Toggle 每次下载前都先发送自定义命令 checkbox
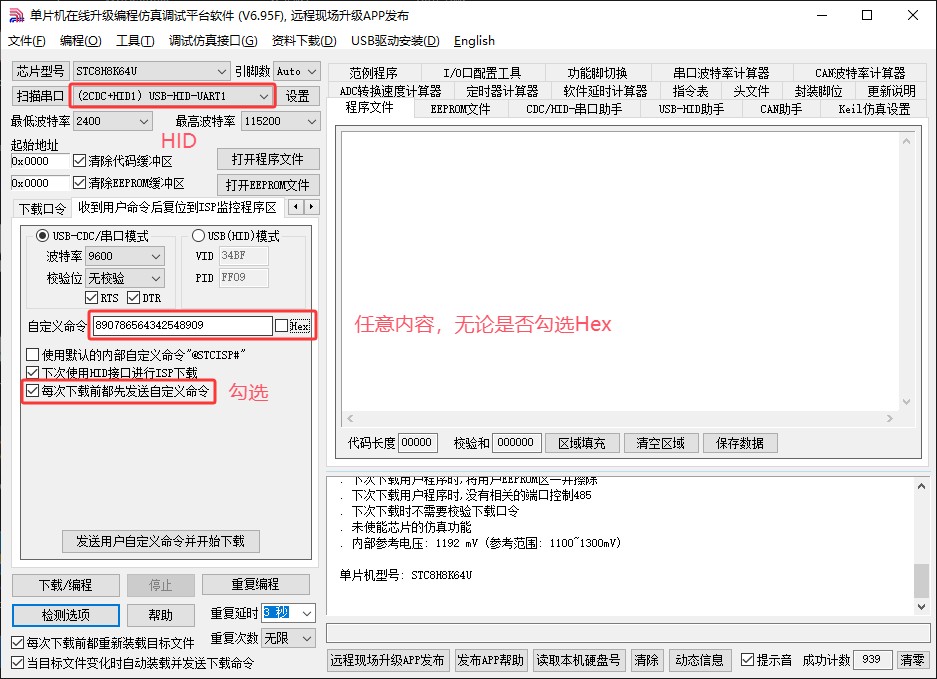The width and height of the screenshot is (937, 679). click(x=33, y=392)
